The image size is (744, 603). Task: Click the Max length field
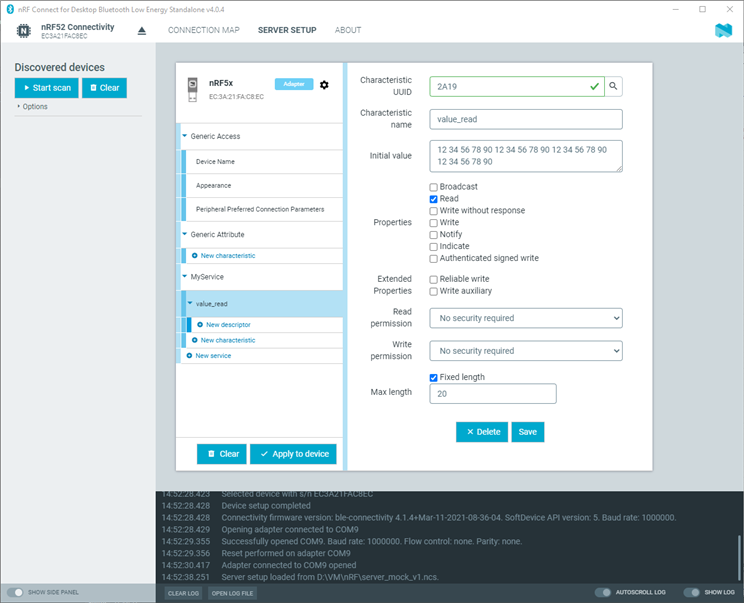point(493,394)
